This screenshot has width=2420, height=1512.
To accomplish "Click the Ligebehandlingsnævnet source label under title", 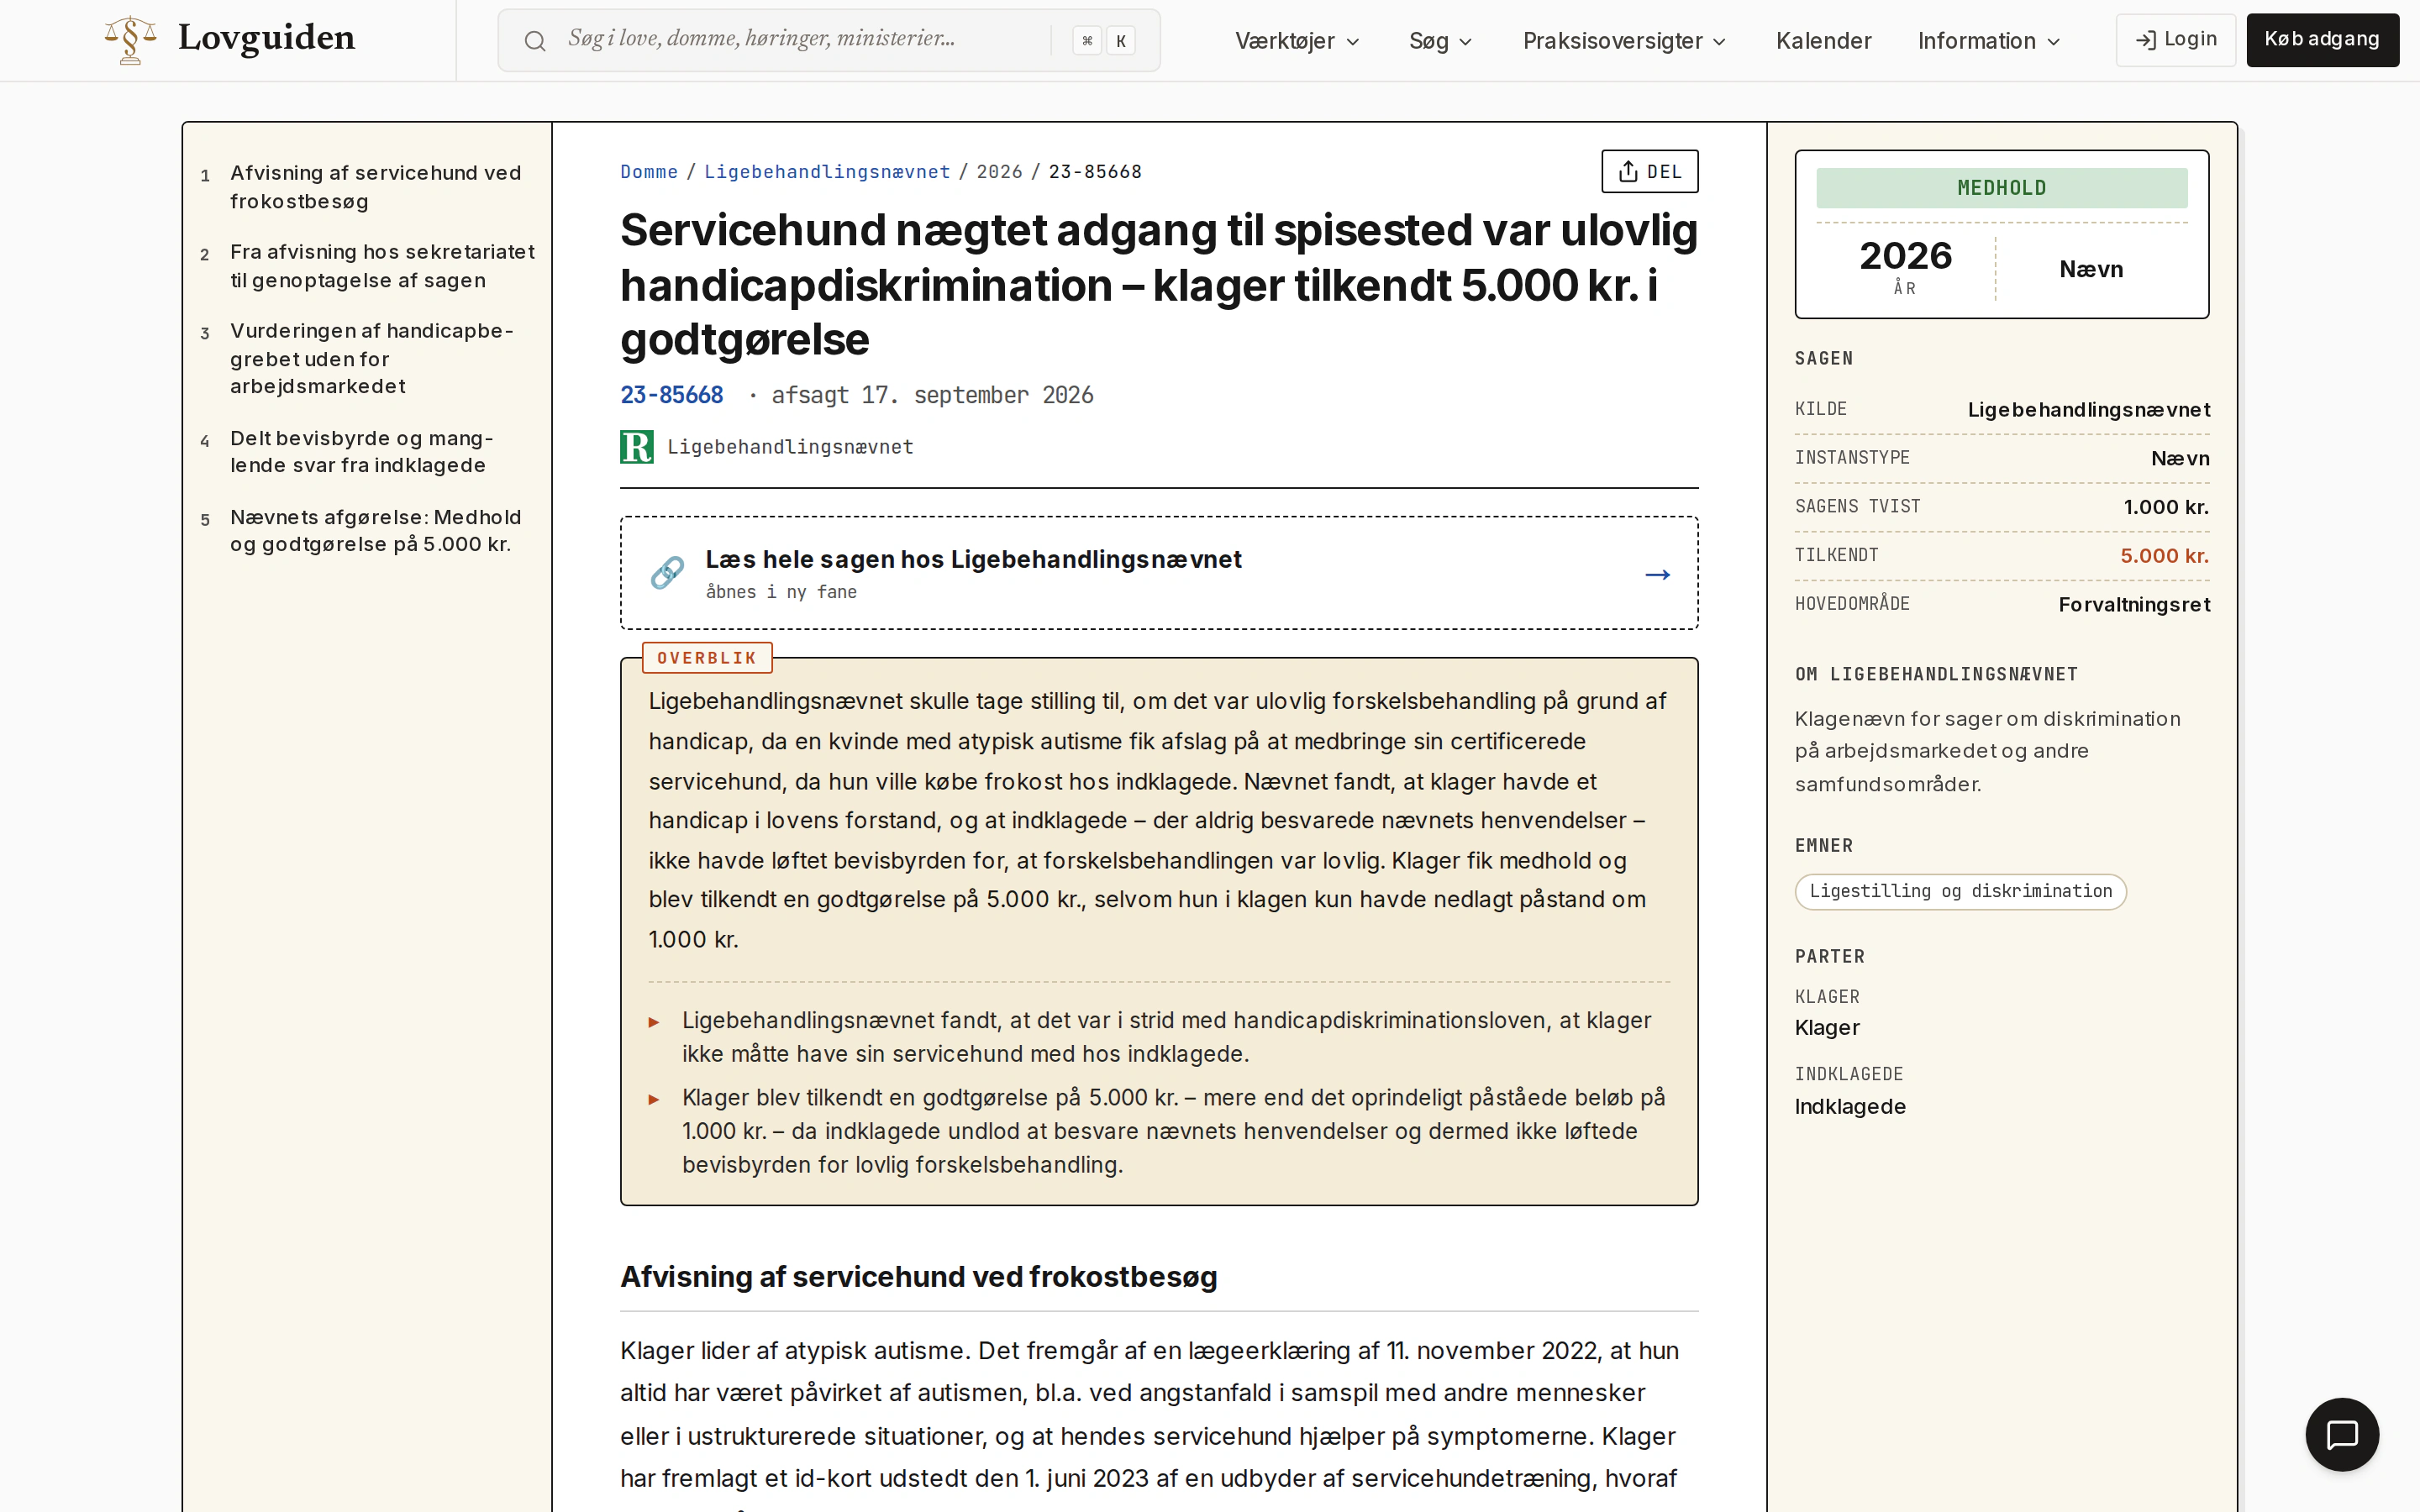I will [790, 447].
